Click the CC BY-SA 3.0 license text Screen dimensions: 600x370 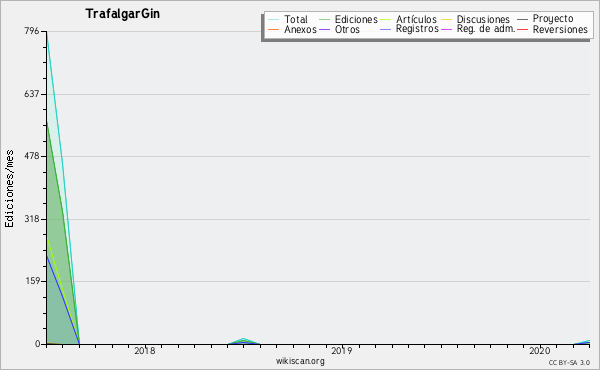point(569,362)
